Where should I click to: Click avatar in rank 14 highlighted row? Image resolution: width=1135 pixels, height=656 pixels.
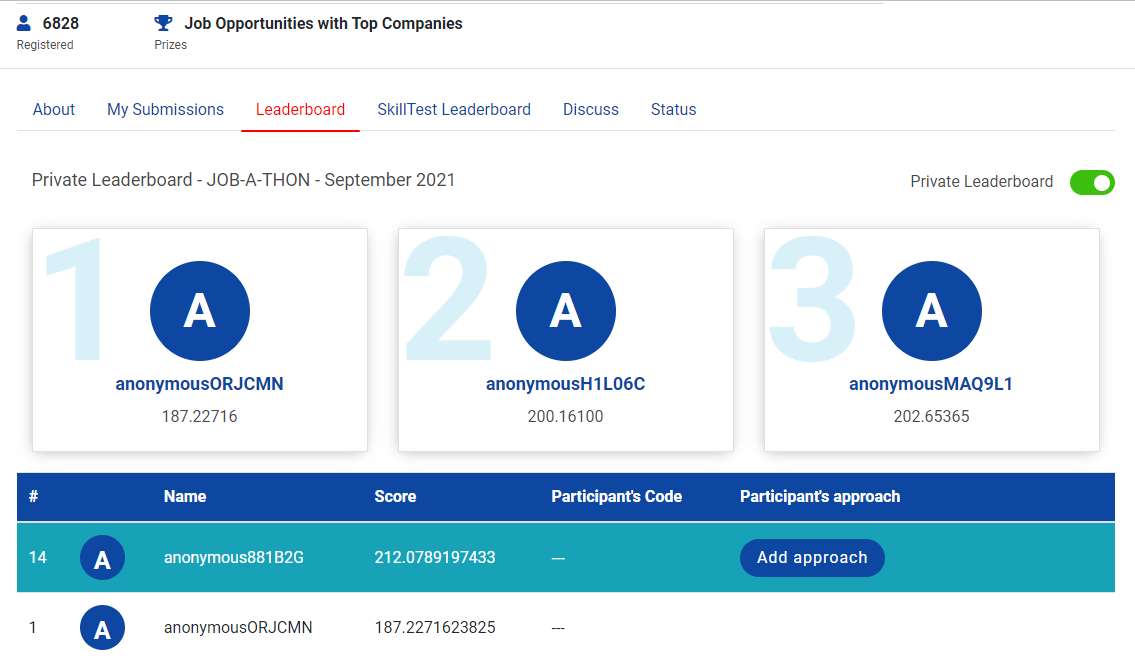[102, 558]
